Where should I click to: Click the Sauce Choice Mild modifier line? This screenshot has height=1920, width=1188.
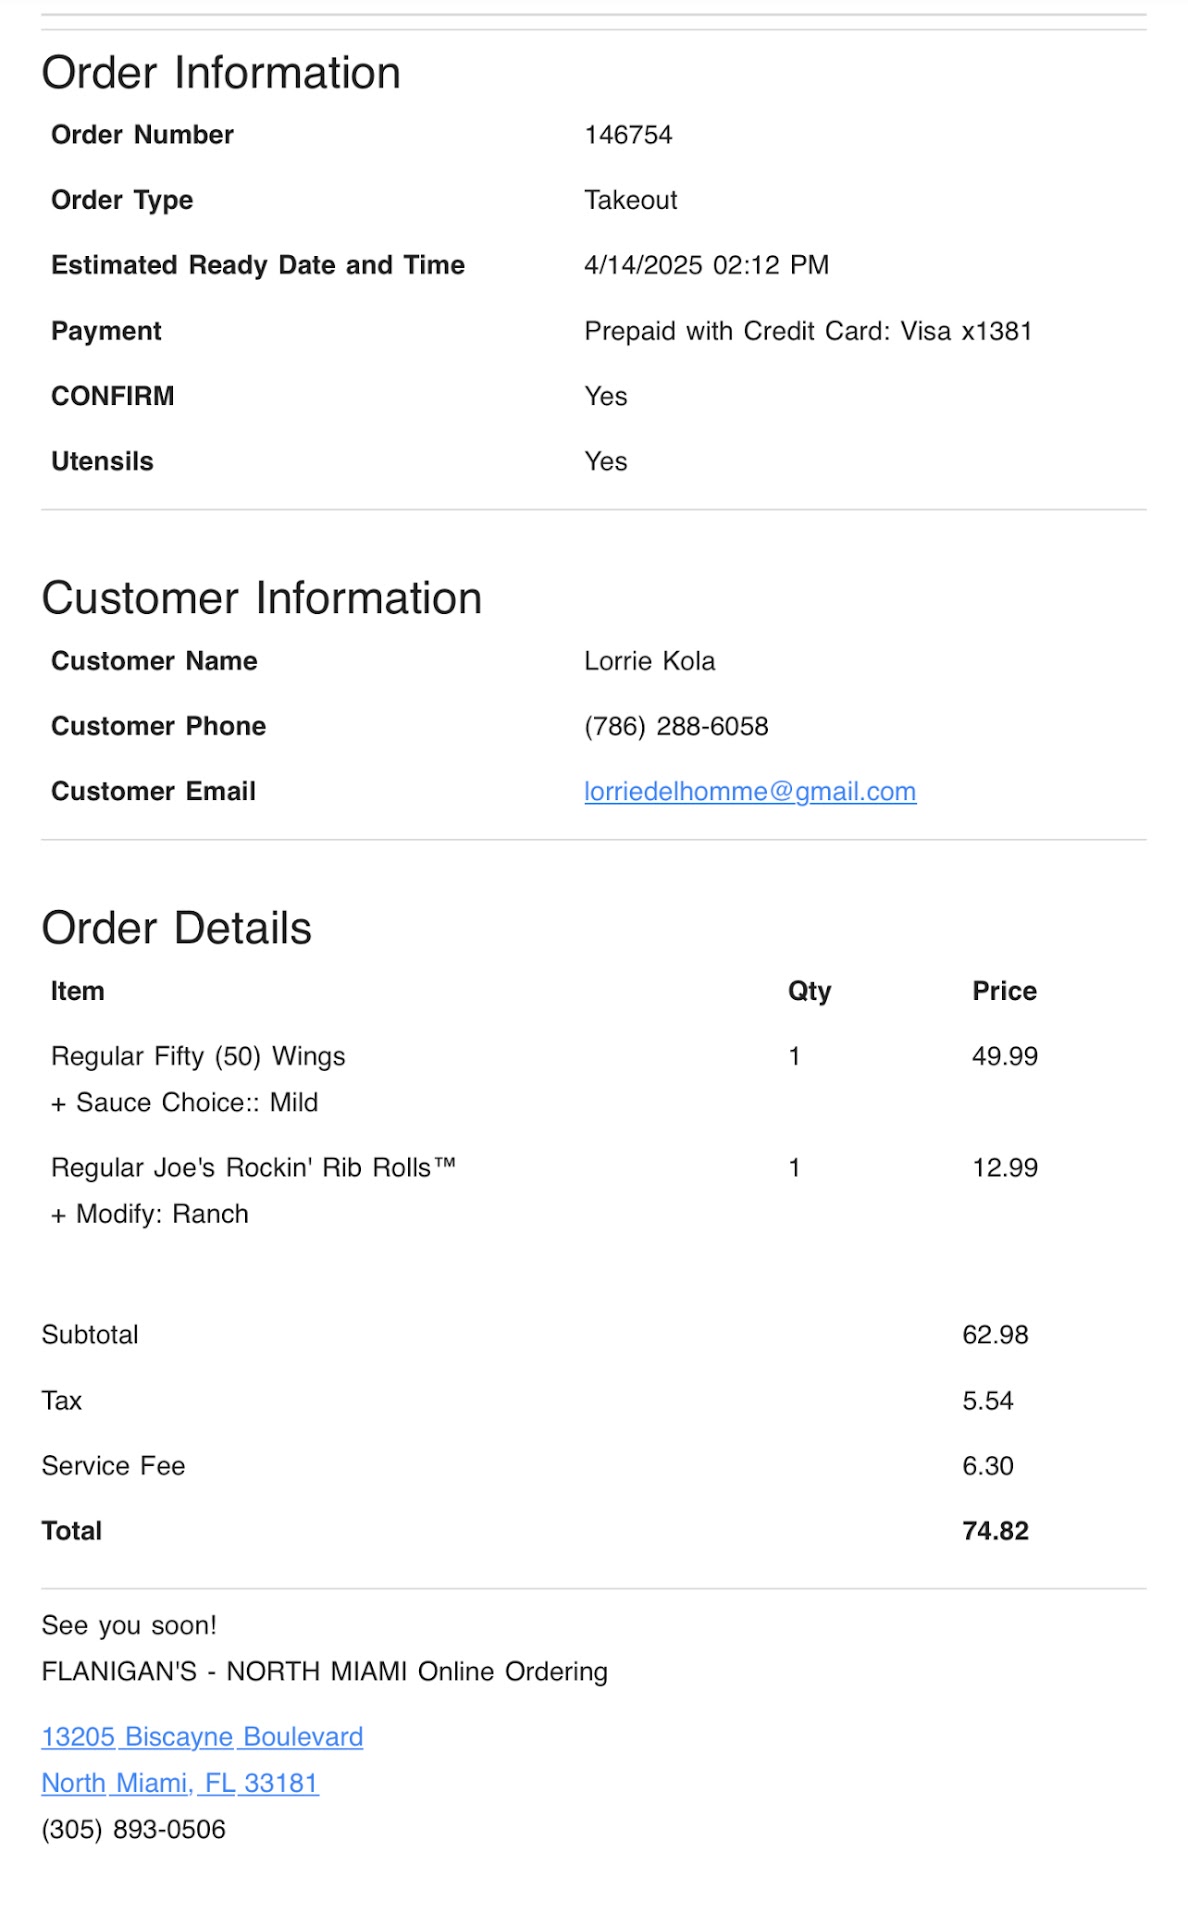185,1102
